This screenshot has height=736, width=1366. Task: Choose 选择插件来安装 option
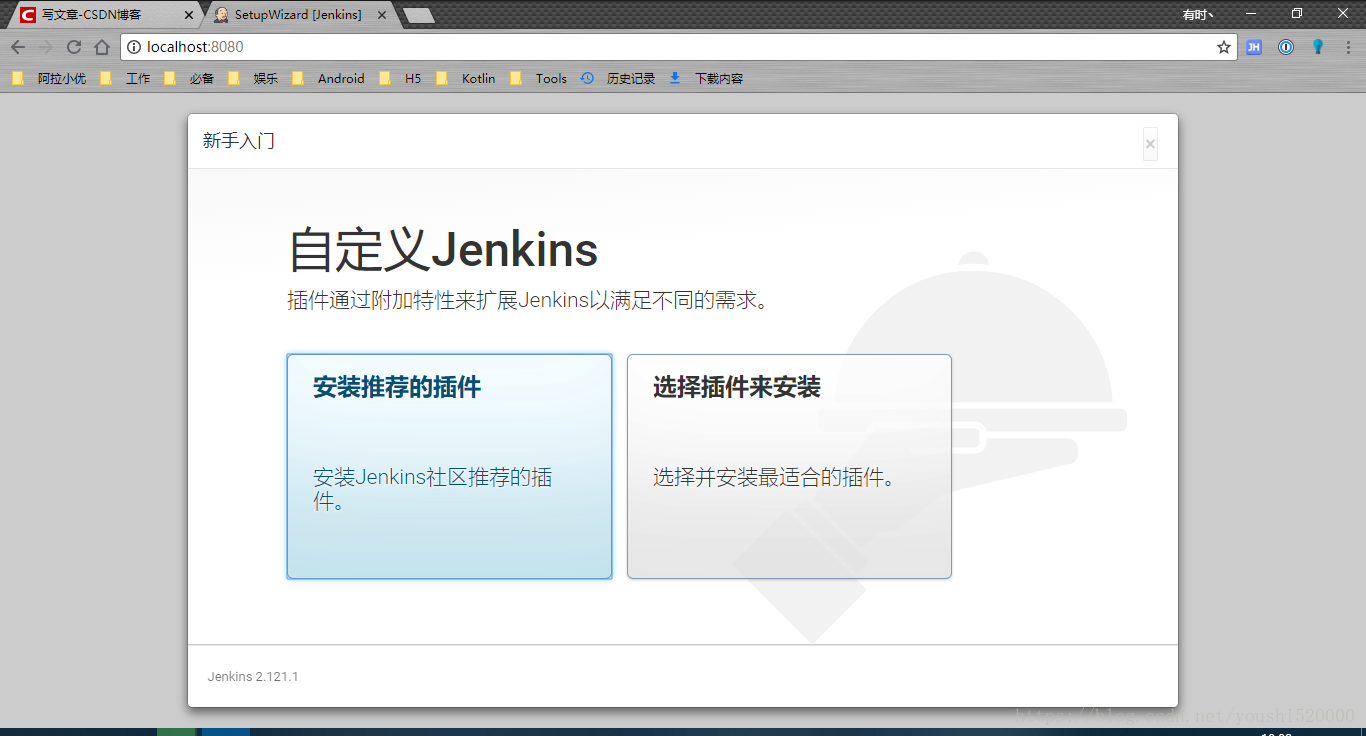789,466
